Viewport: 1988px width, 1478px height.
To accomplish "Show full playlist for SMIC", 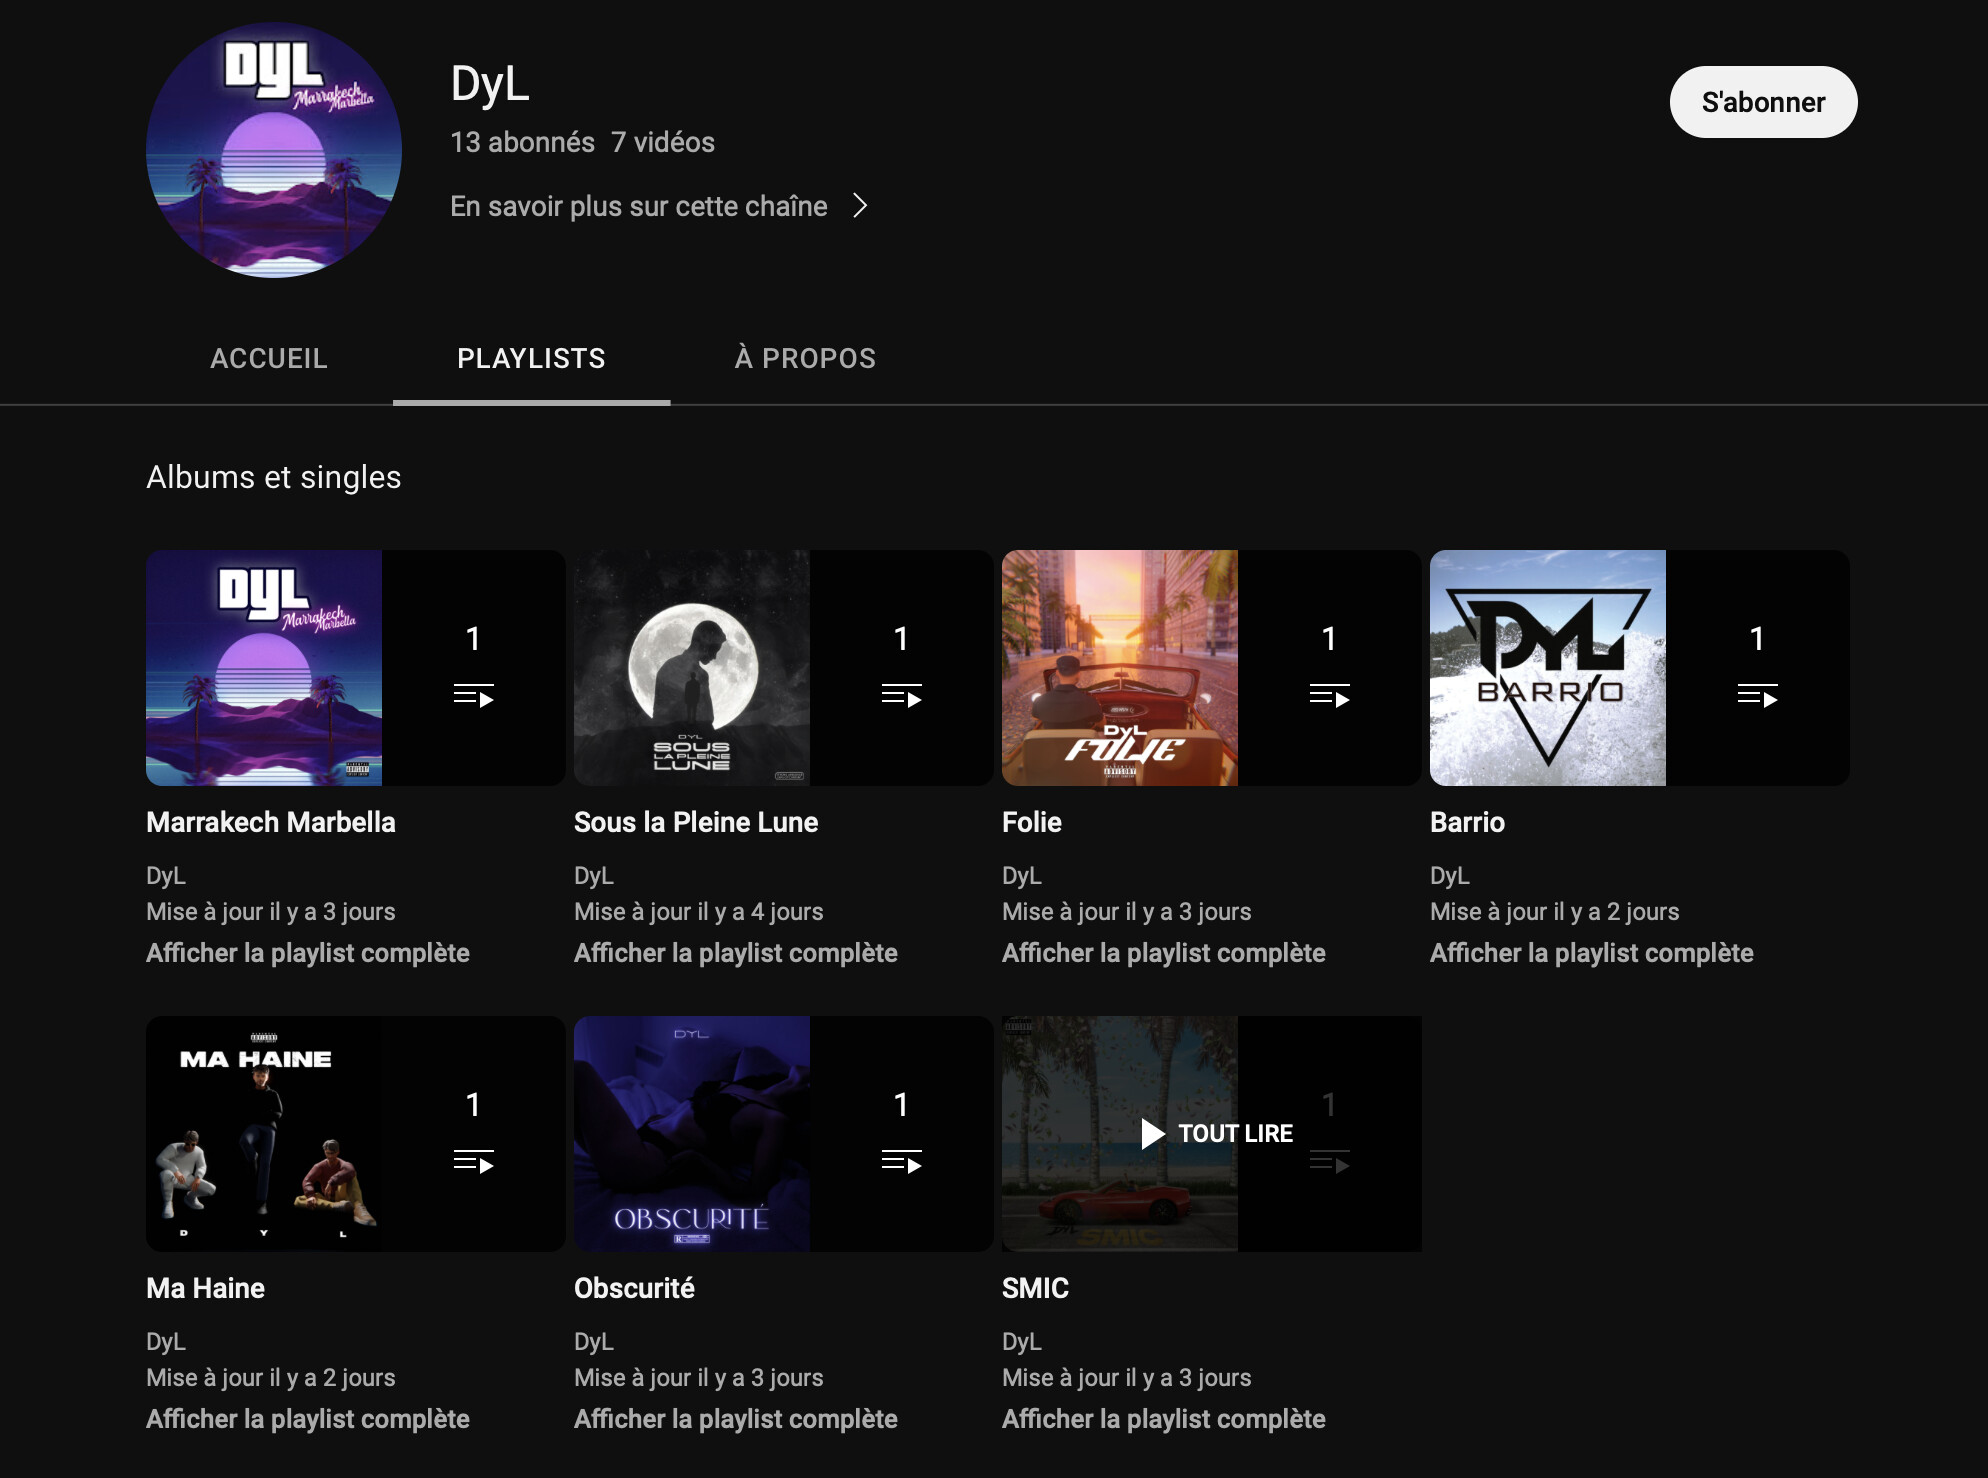I will (x=1164, y=1419).
